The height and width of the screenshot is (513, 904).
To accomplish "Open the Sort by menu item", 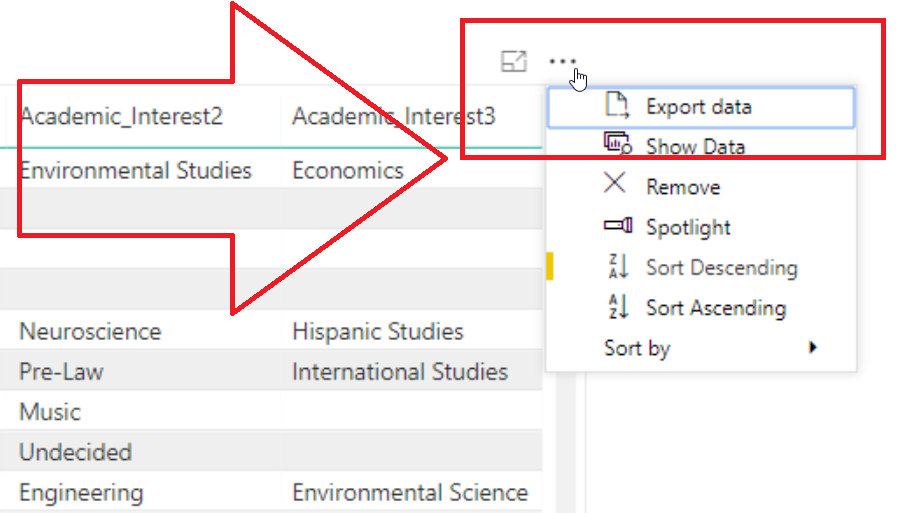I will [700, 348].
